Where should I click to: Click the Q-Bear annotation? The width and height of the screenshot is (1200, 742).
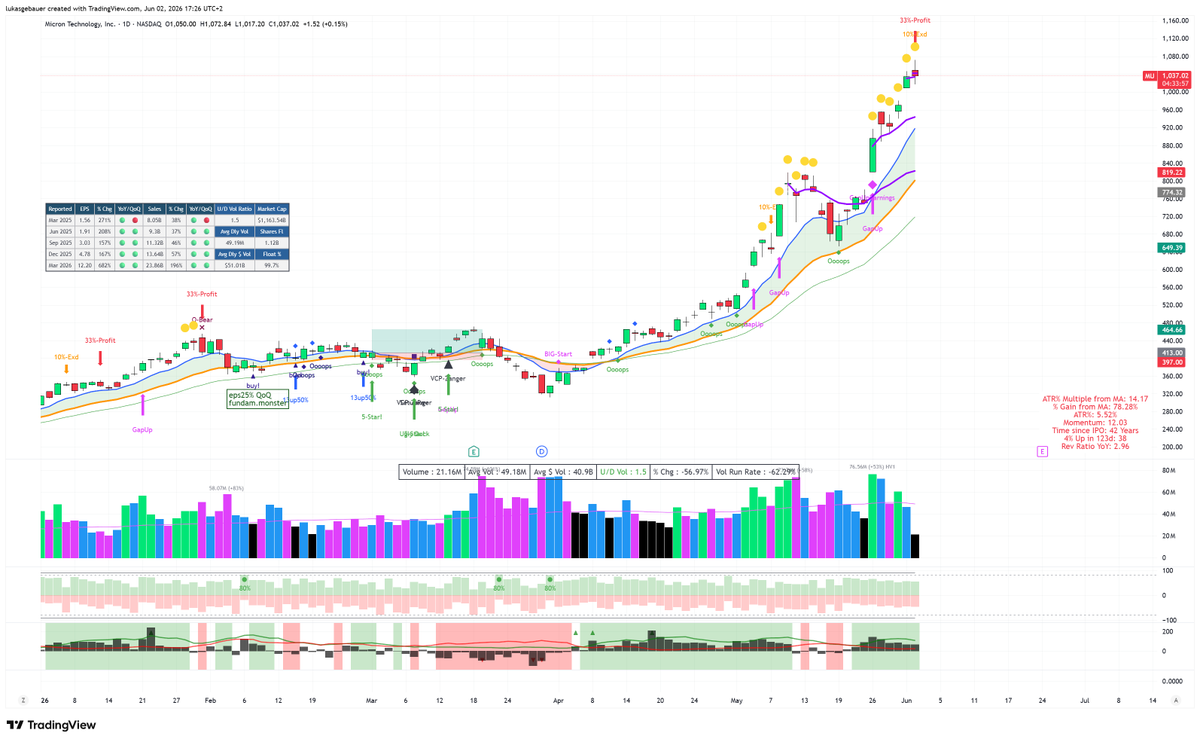(202, 320)
